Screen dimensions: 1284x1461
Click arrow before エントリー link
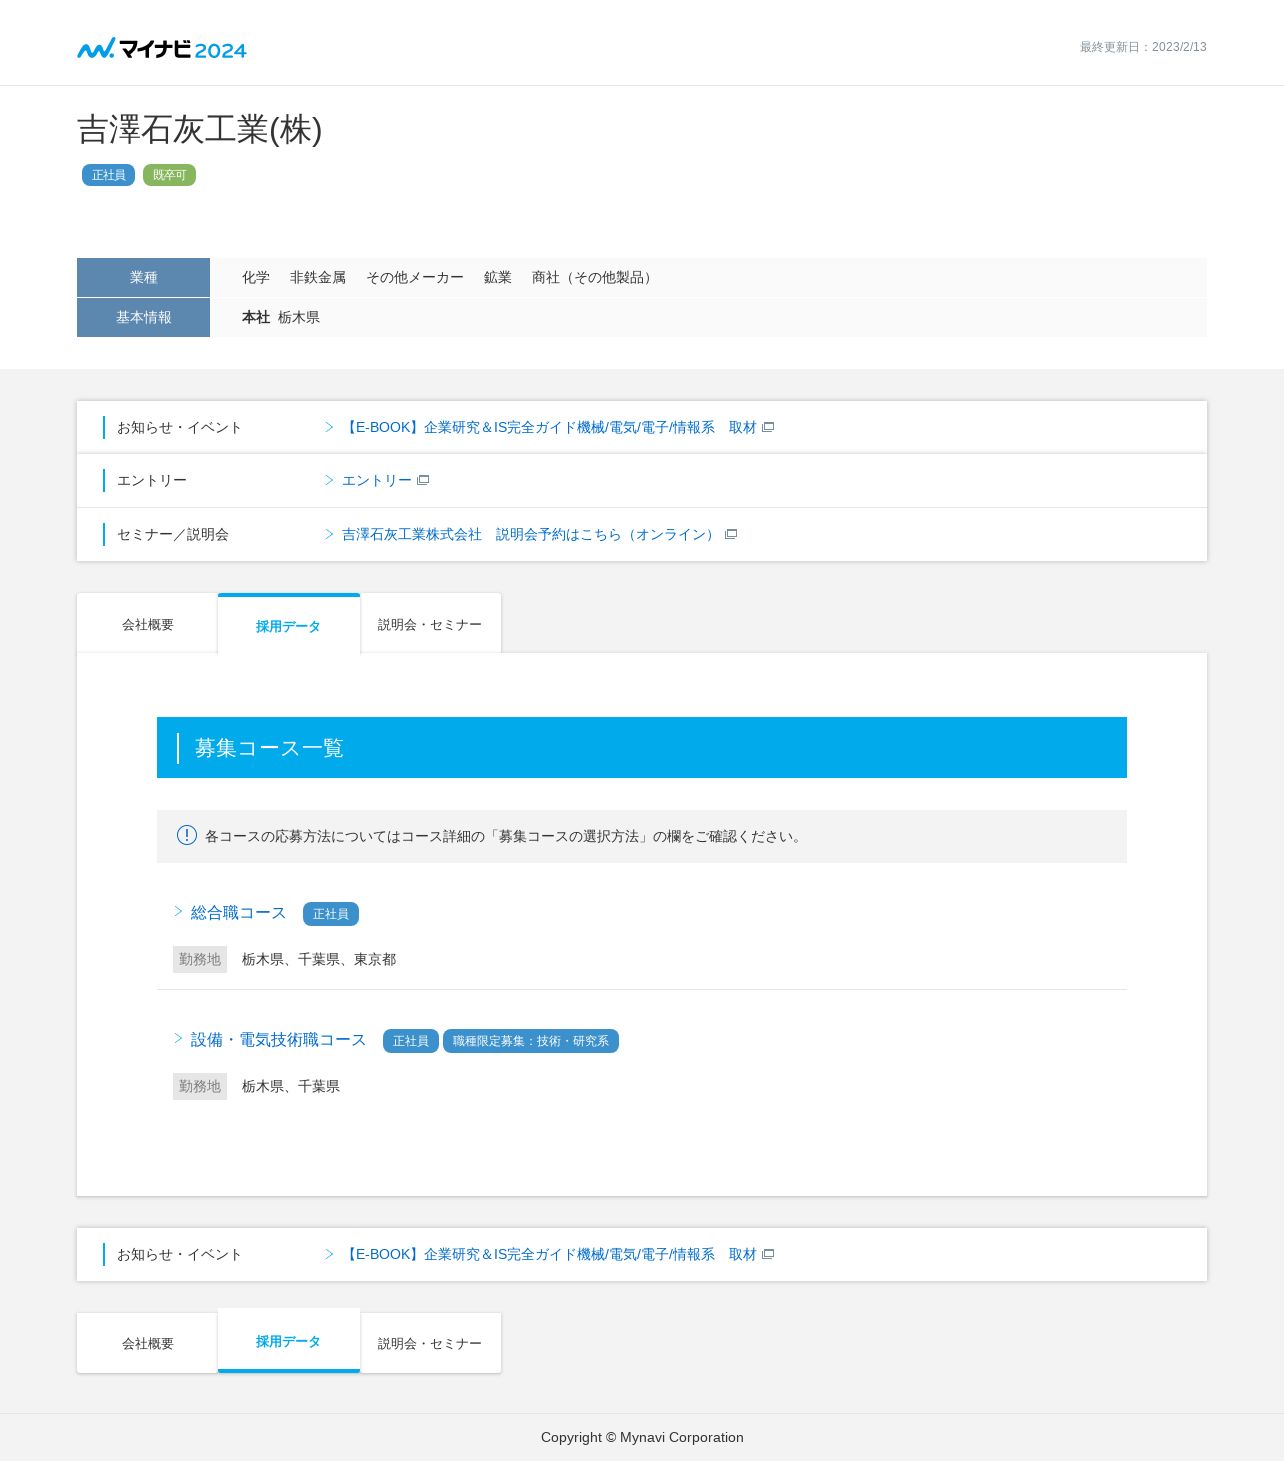point(329,480)
